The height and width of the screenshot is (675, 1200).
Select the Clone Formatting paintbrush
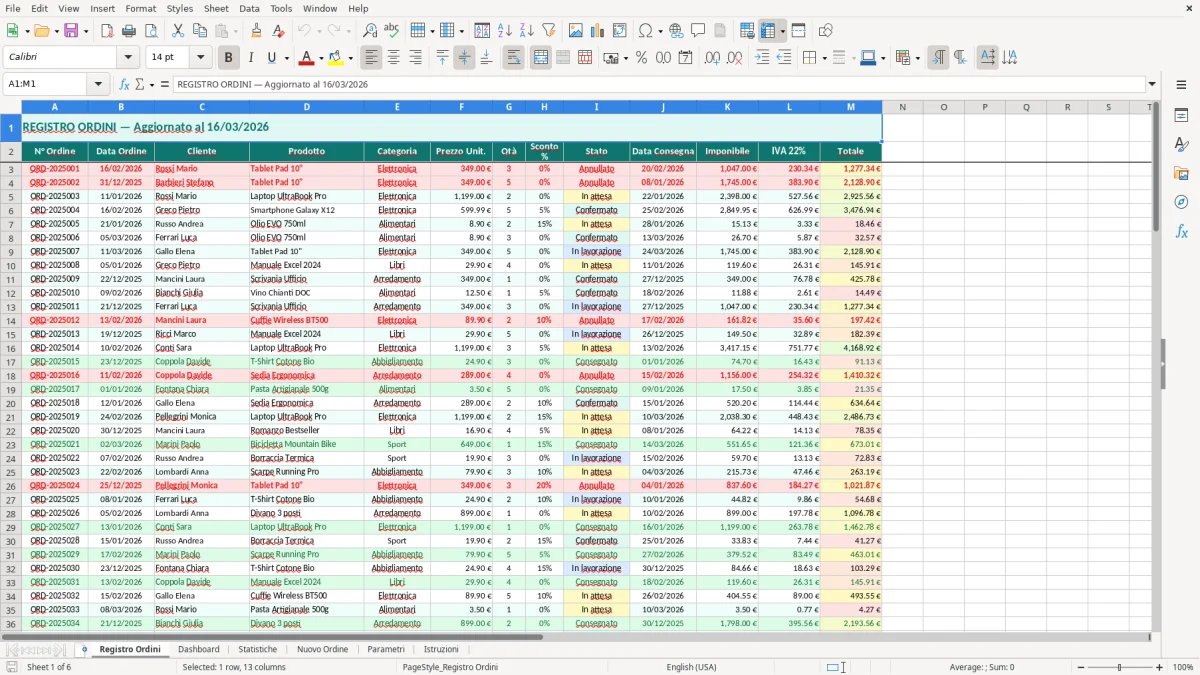coord(257,31)
